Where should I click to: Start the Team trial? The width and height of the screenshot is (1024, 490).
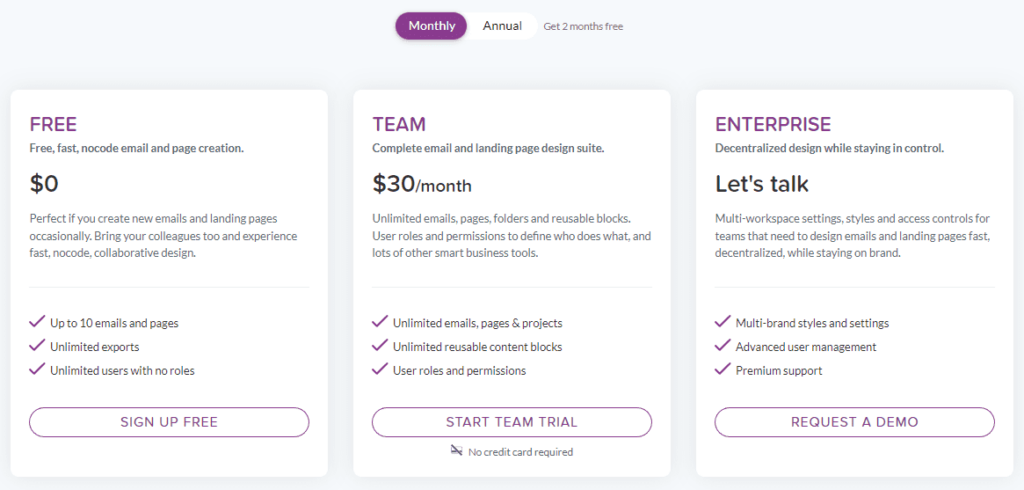[x=512, y=422]
